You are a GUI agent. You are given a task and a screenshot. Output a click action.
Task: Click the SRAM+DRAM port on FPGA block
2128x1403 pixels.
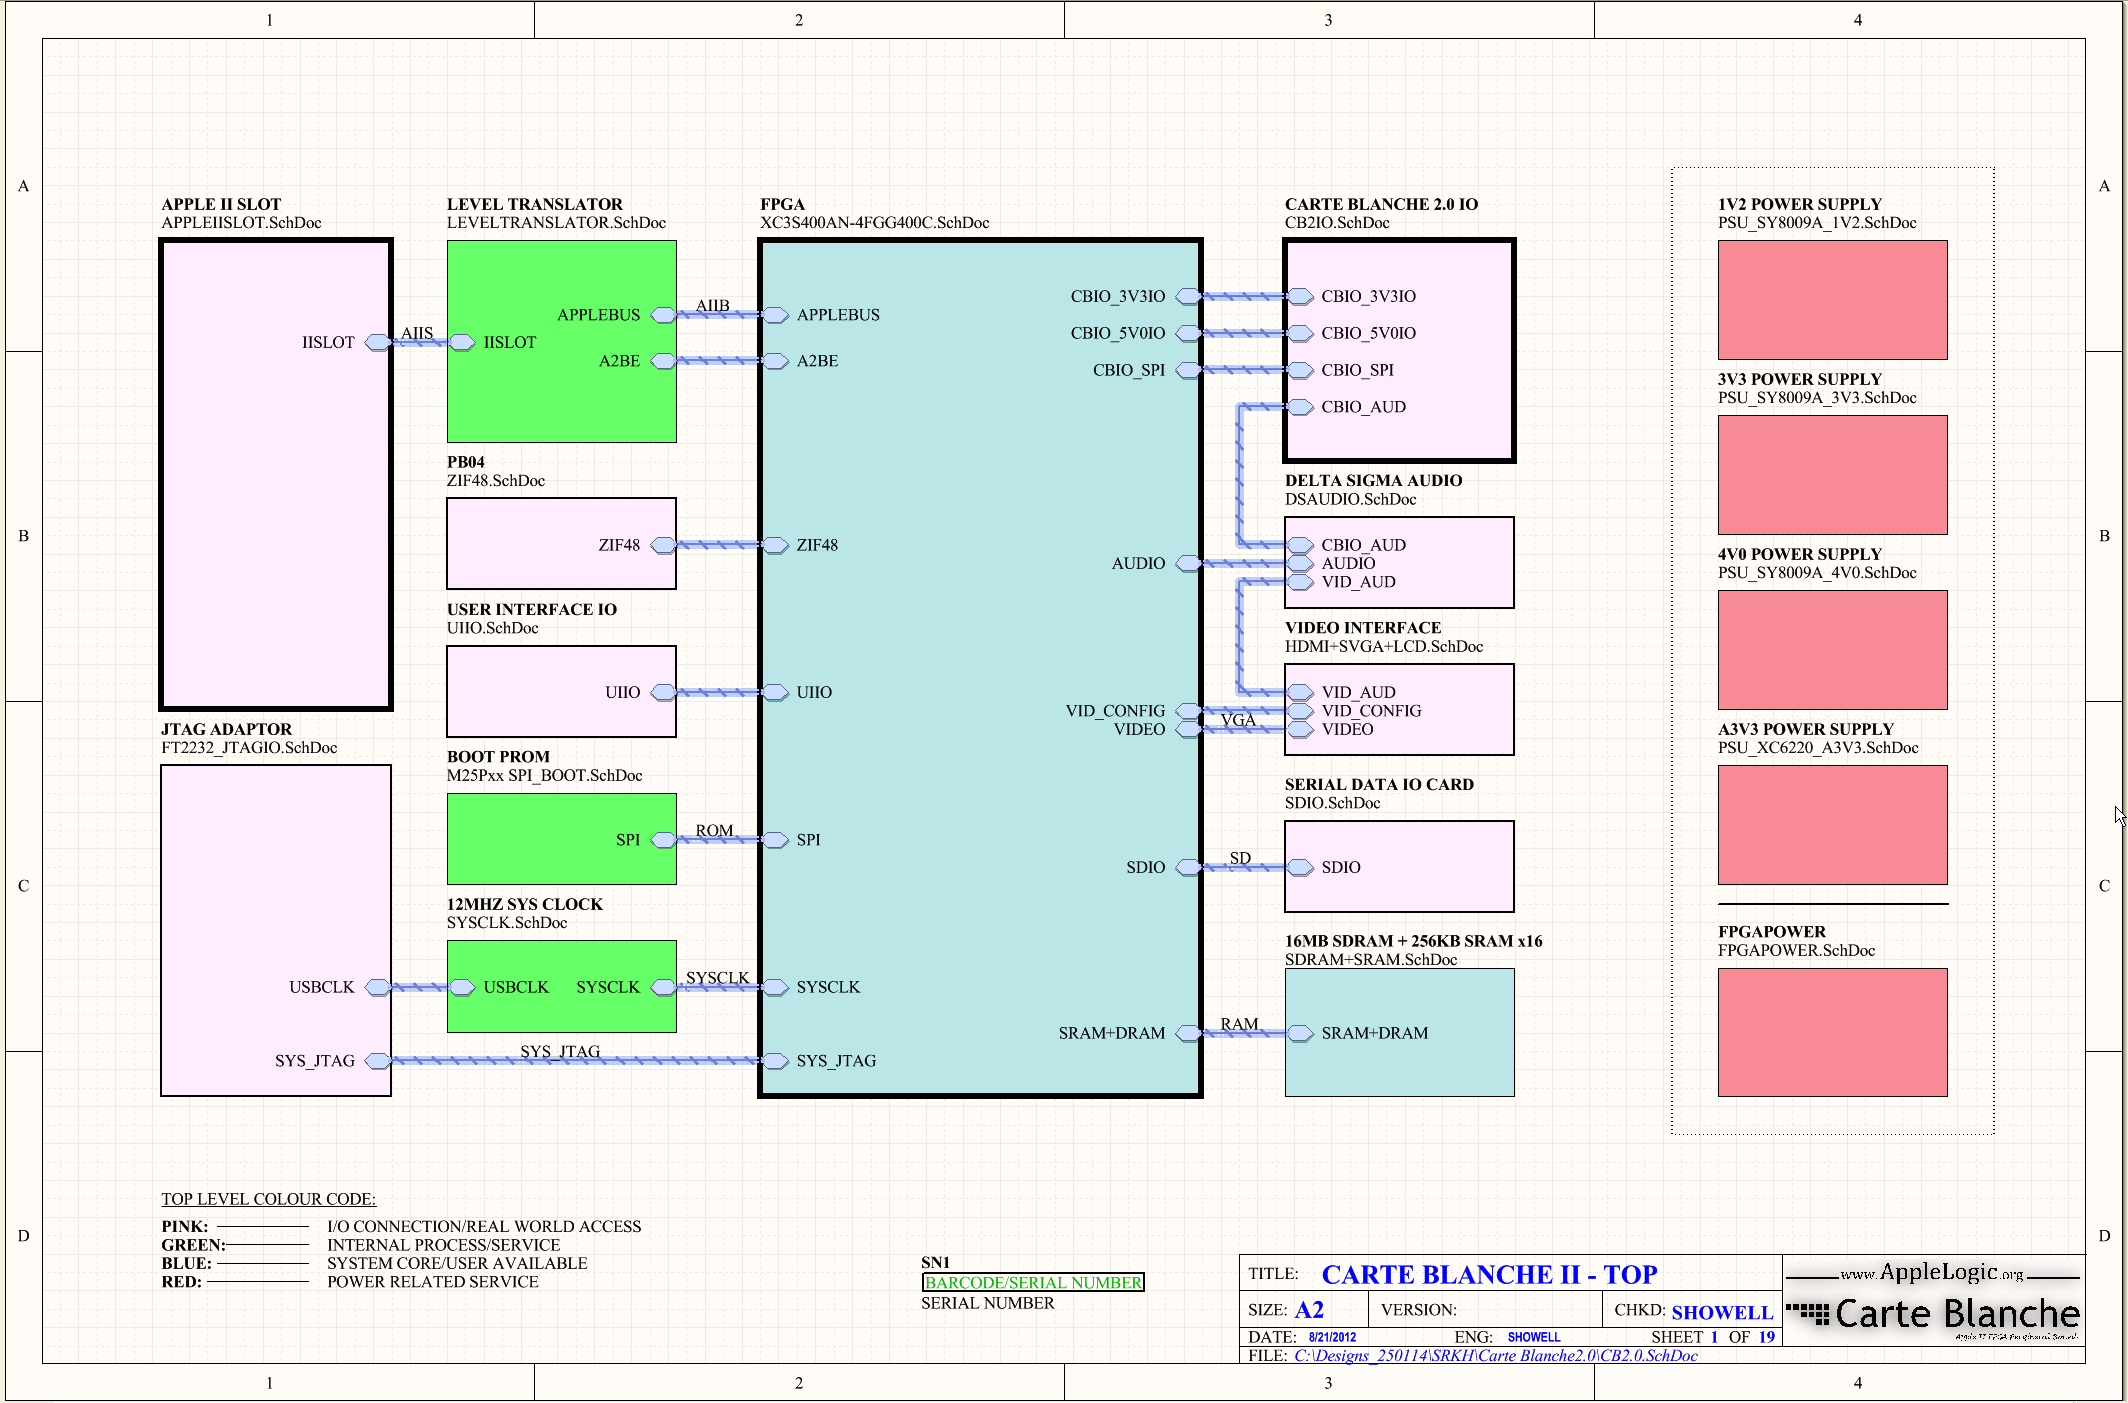[1188, 1033]
